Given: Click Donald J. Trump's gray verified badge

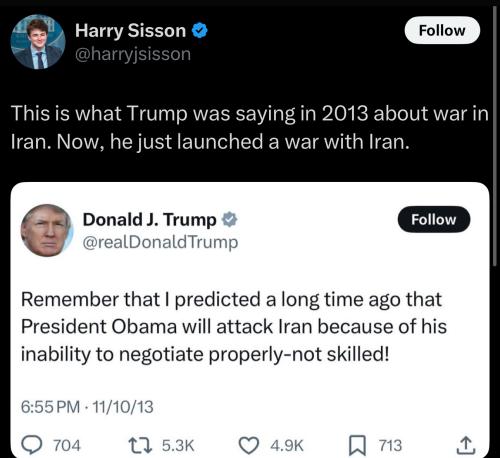Looking at the screenshot, I should tap(229, 220).
